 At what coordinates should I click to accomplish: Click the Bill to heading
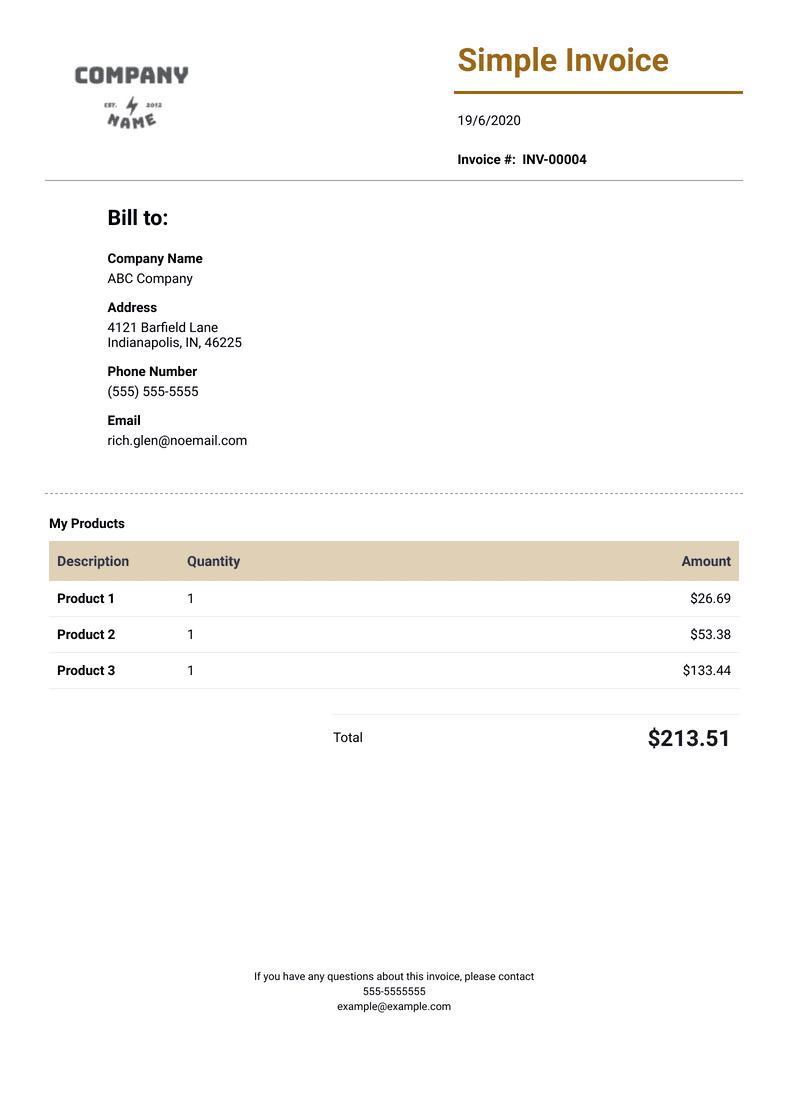click(138, 218)
